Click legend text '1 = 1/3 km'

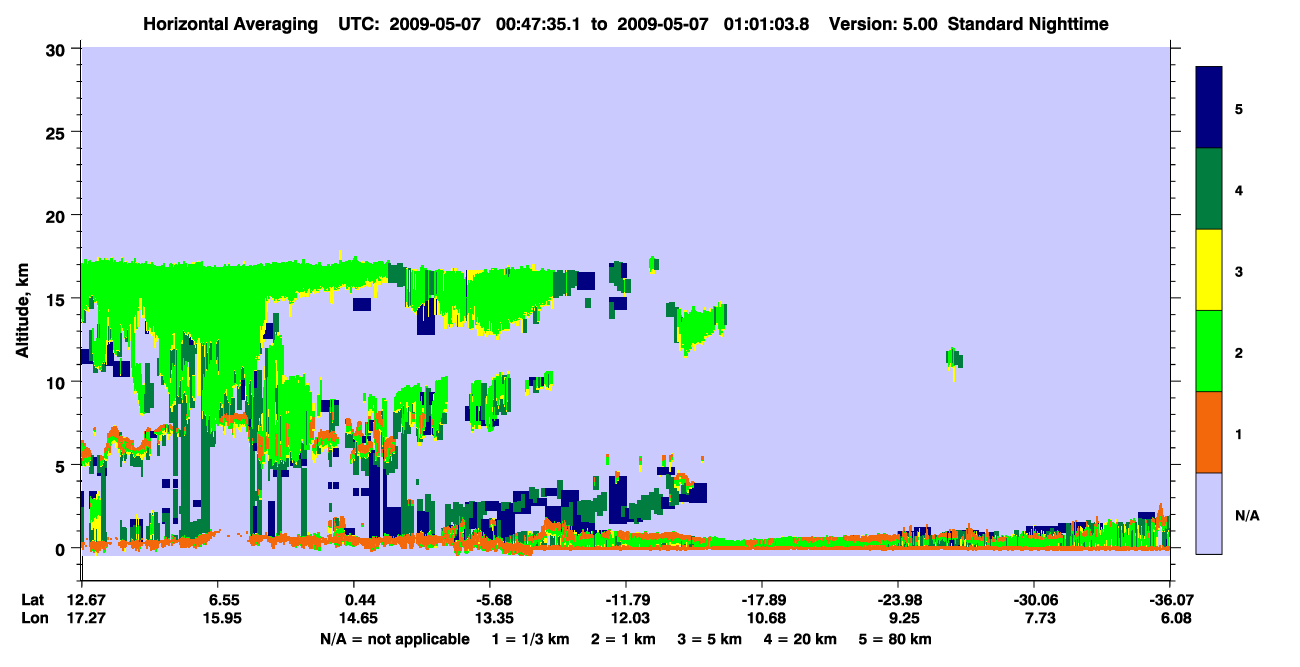(530, 639)
